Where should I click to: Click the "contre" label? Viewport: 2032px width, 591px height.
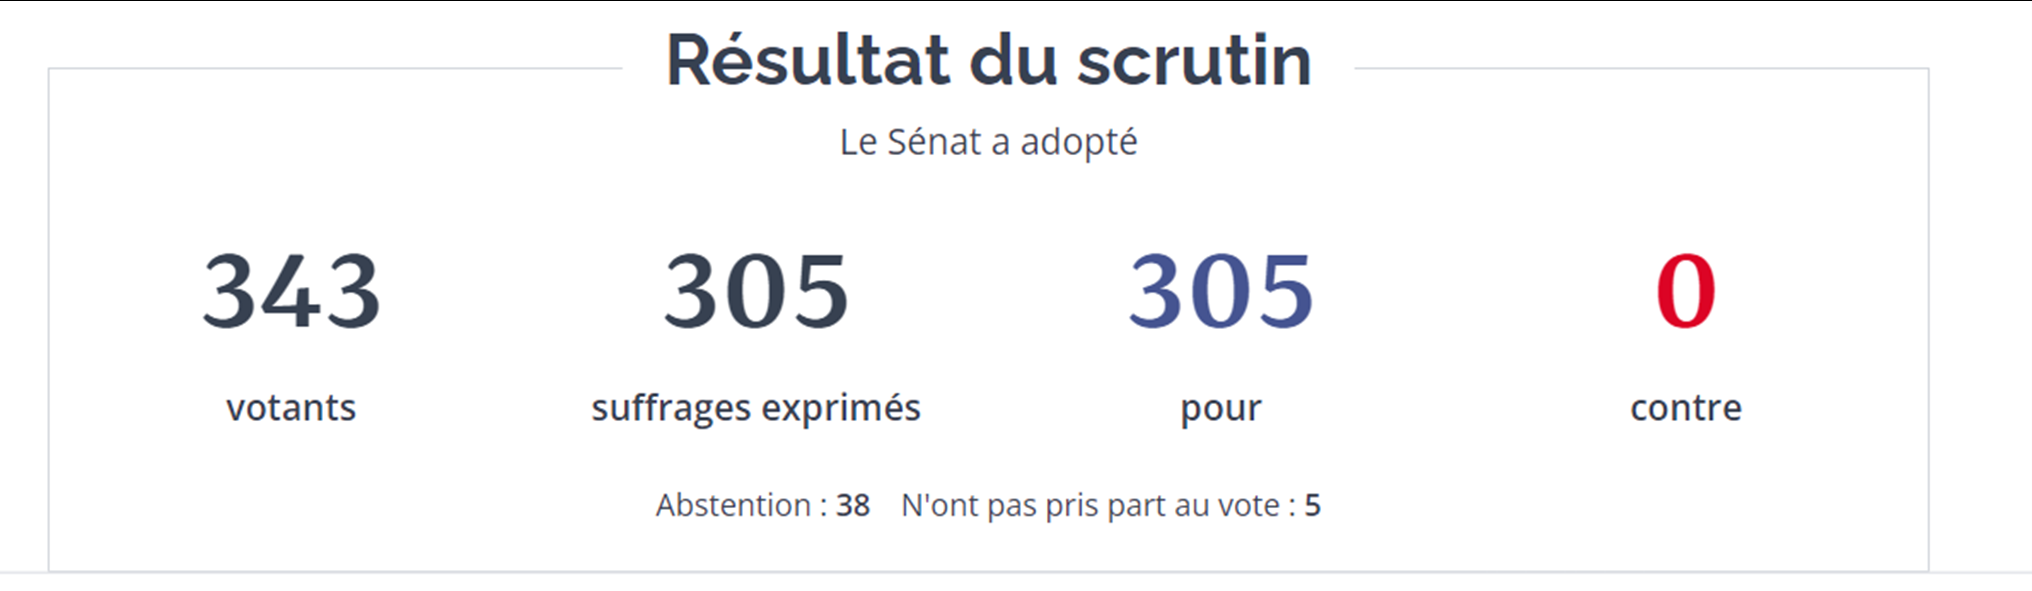(x=1686, y=408)
